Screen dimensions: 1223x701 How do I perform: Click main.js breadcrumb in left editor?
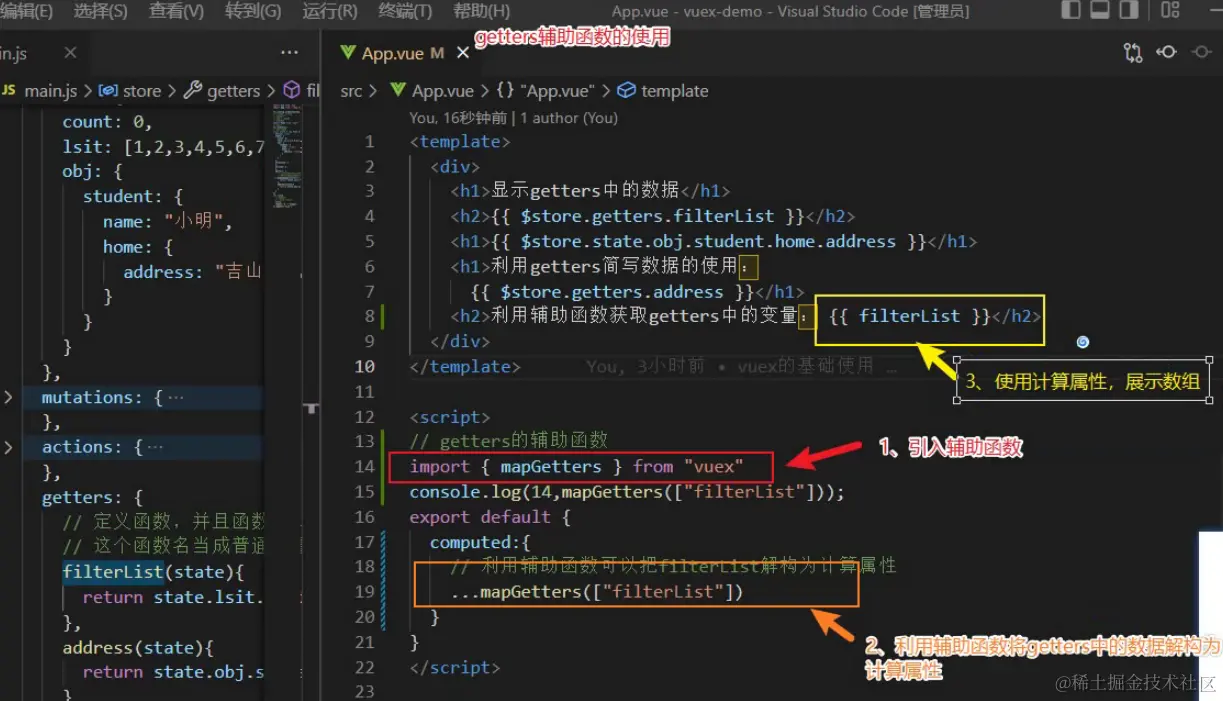coord(50,91)
